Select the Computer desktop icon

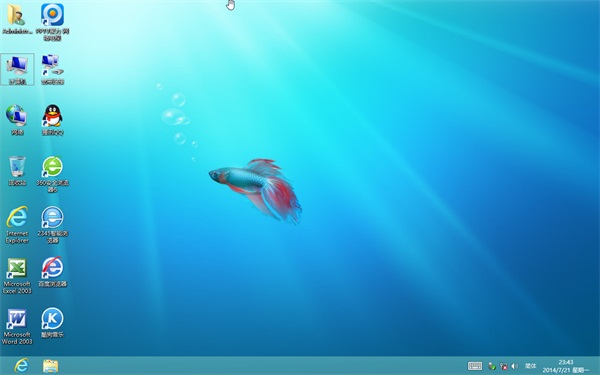coord(17,69)
